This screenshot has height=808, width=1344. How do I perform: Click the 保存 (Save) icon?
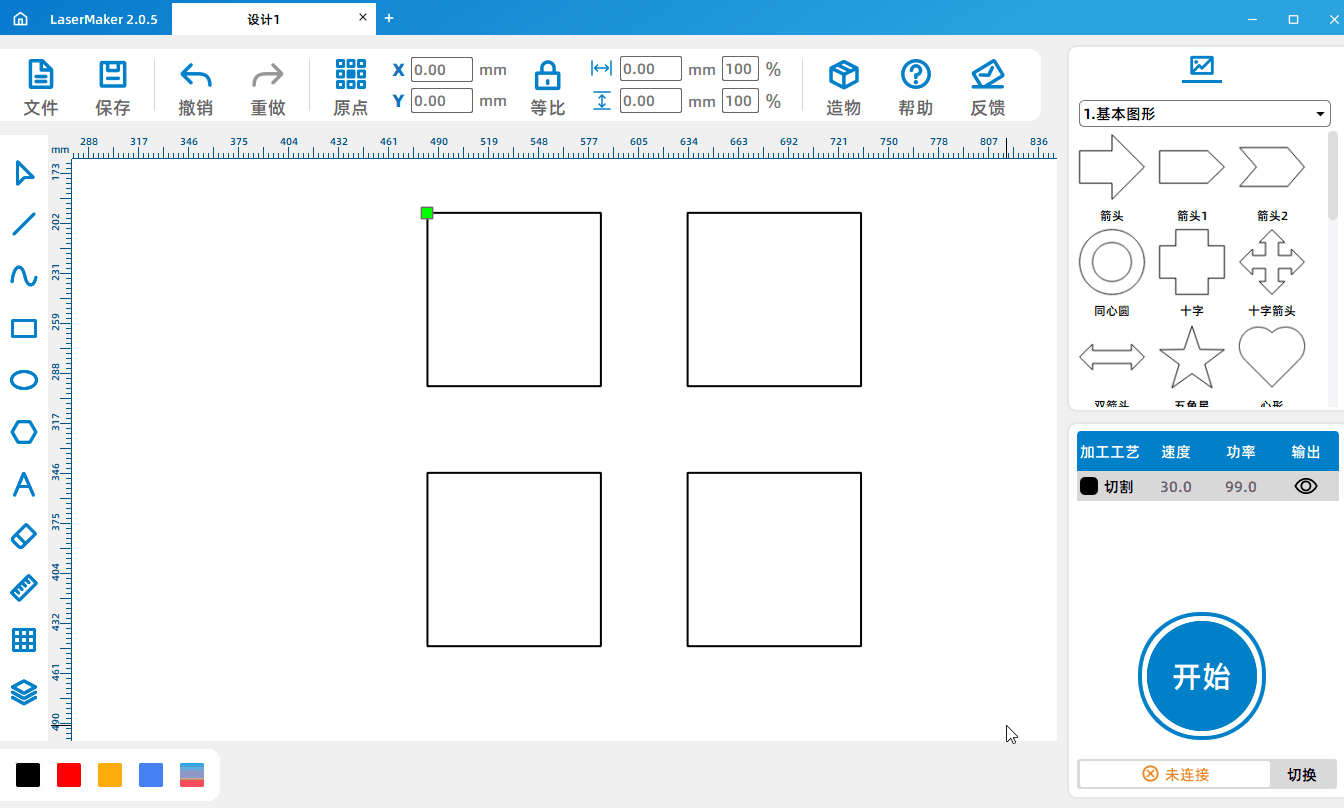tap(112, 75)
